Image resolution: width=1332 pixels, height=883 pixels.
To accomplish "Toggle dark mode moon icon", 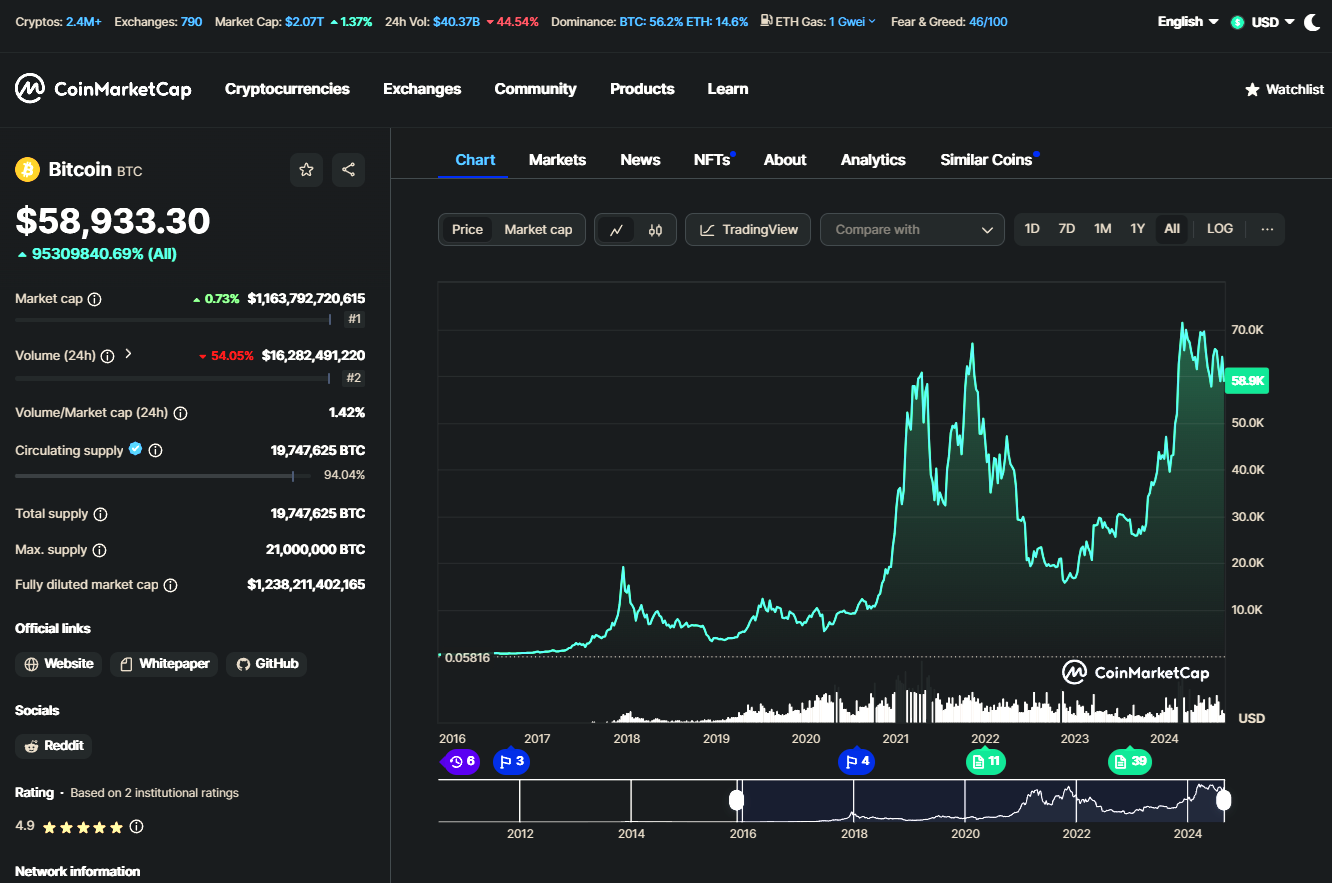I will coord(1312,22).
